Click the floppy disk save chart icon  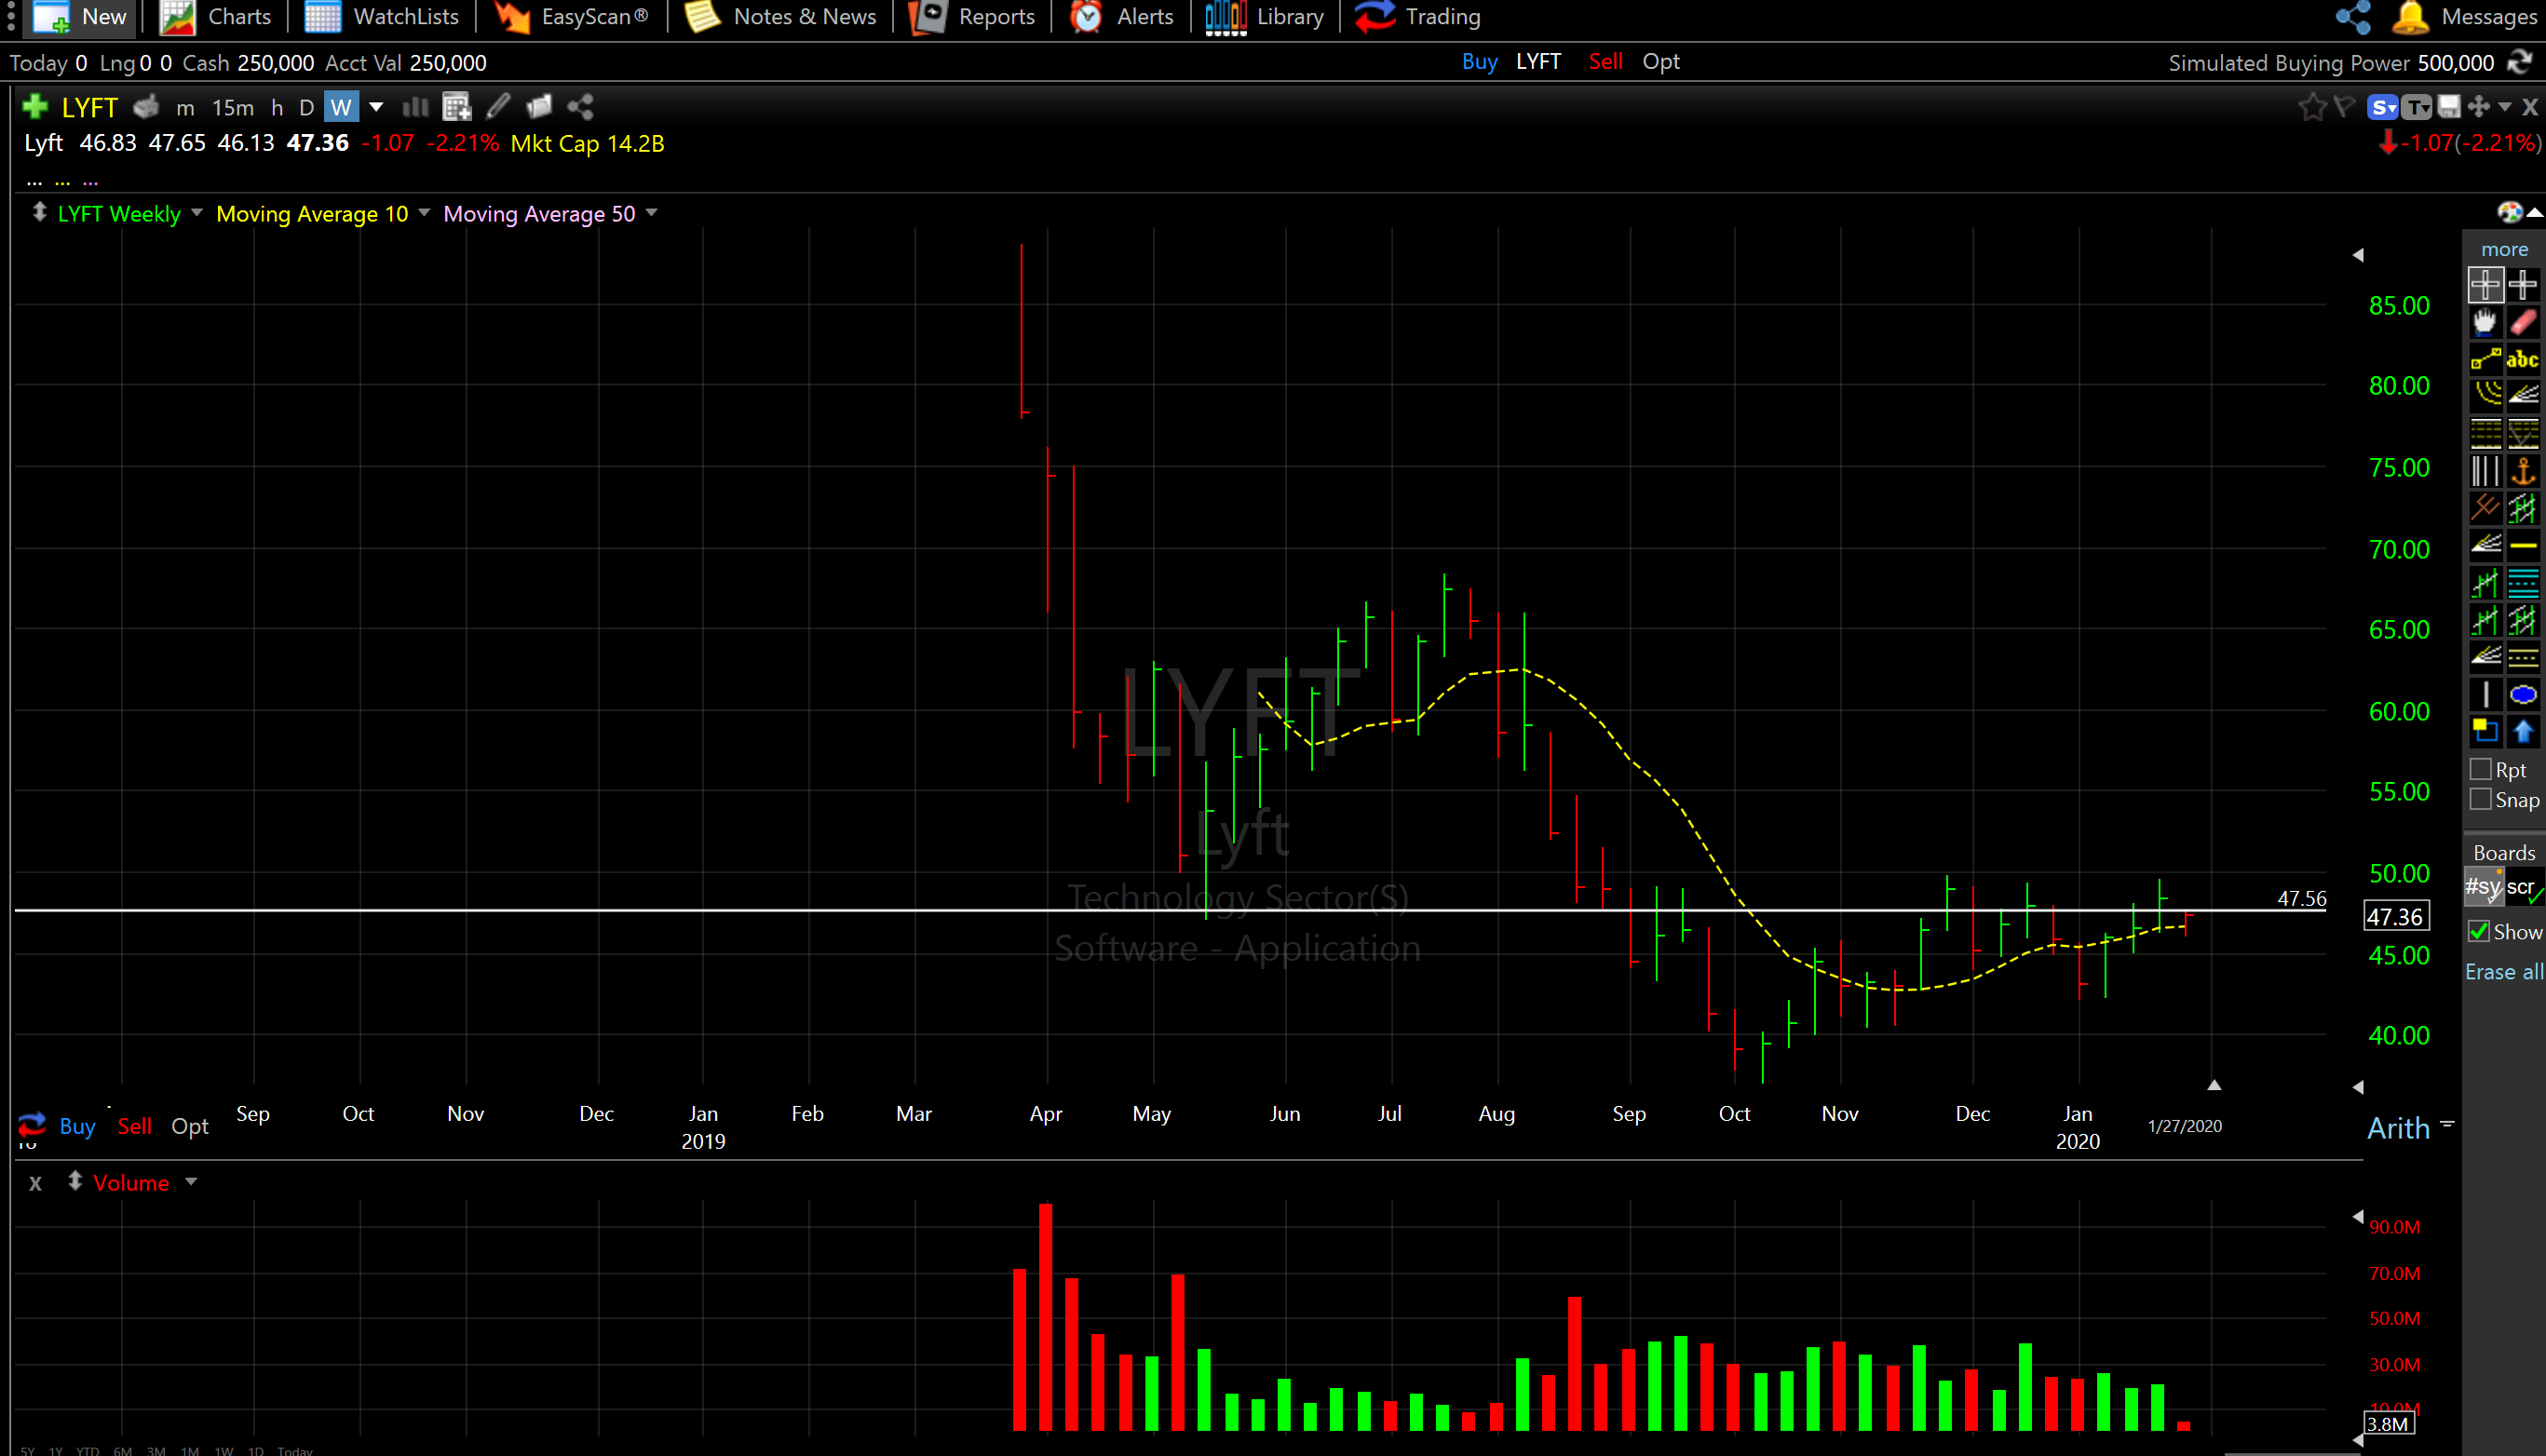[x=2449, y=106]
